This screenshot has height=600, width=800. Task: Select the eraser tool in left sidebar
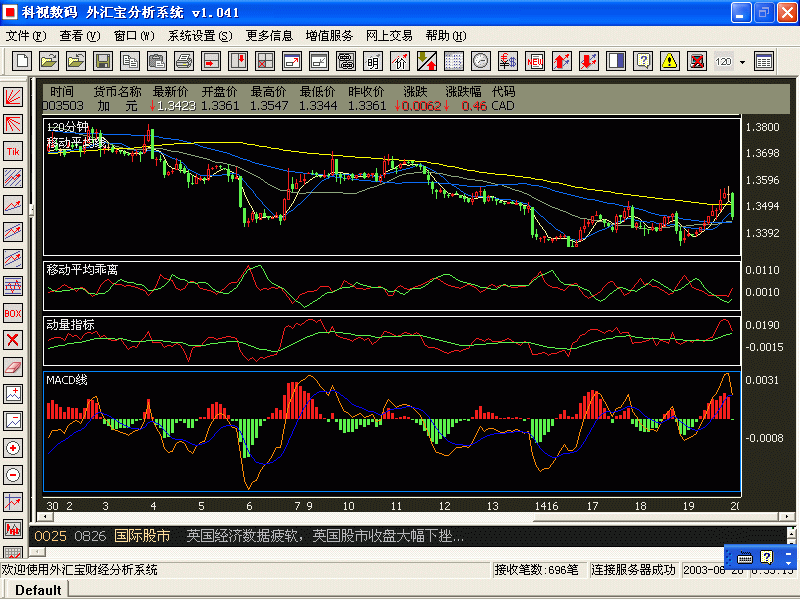[13, 367]
